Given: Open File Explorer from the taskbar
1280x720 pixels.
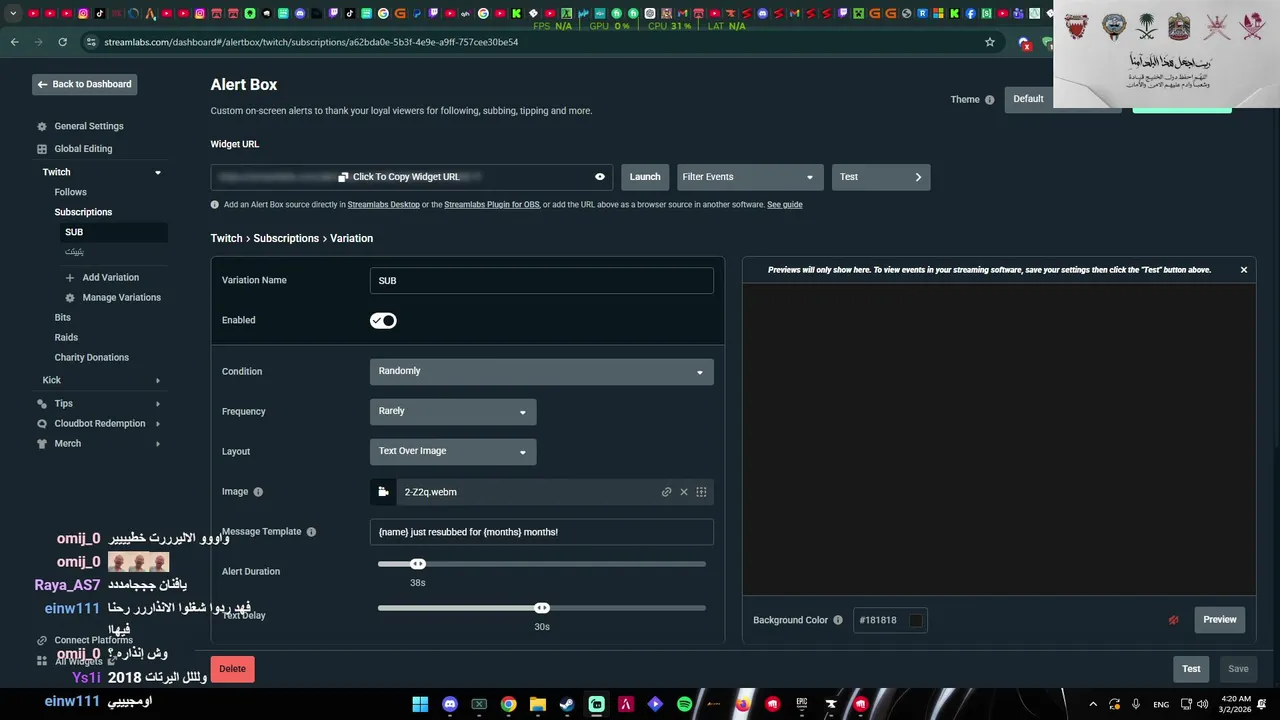Looking at the screenshot, I should coord(537,704).
